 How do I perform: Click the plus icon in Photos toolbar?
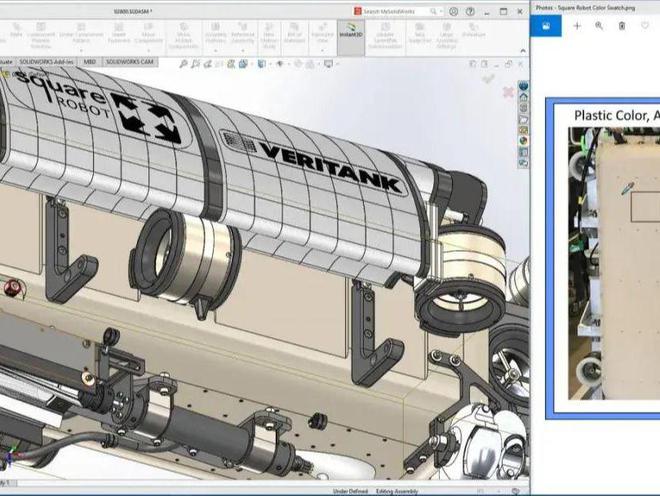tap(577, 26)
